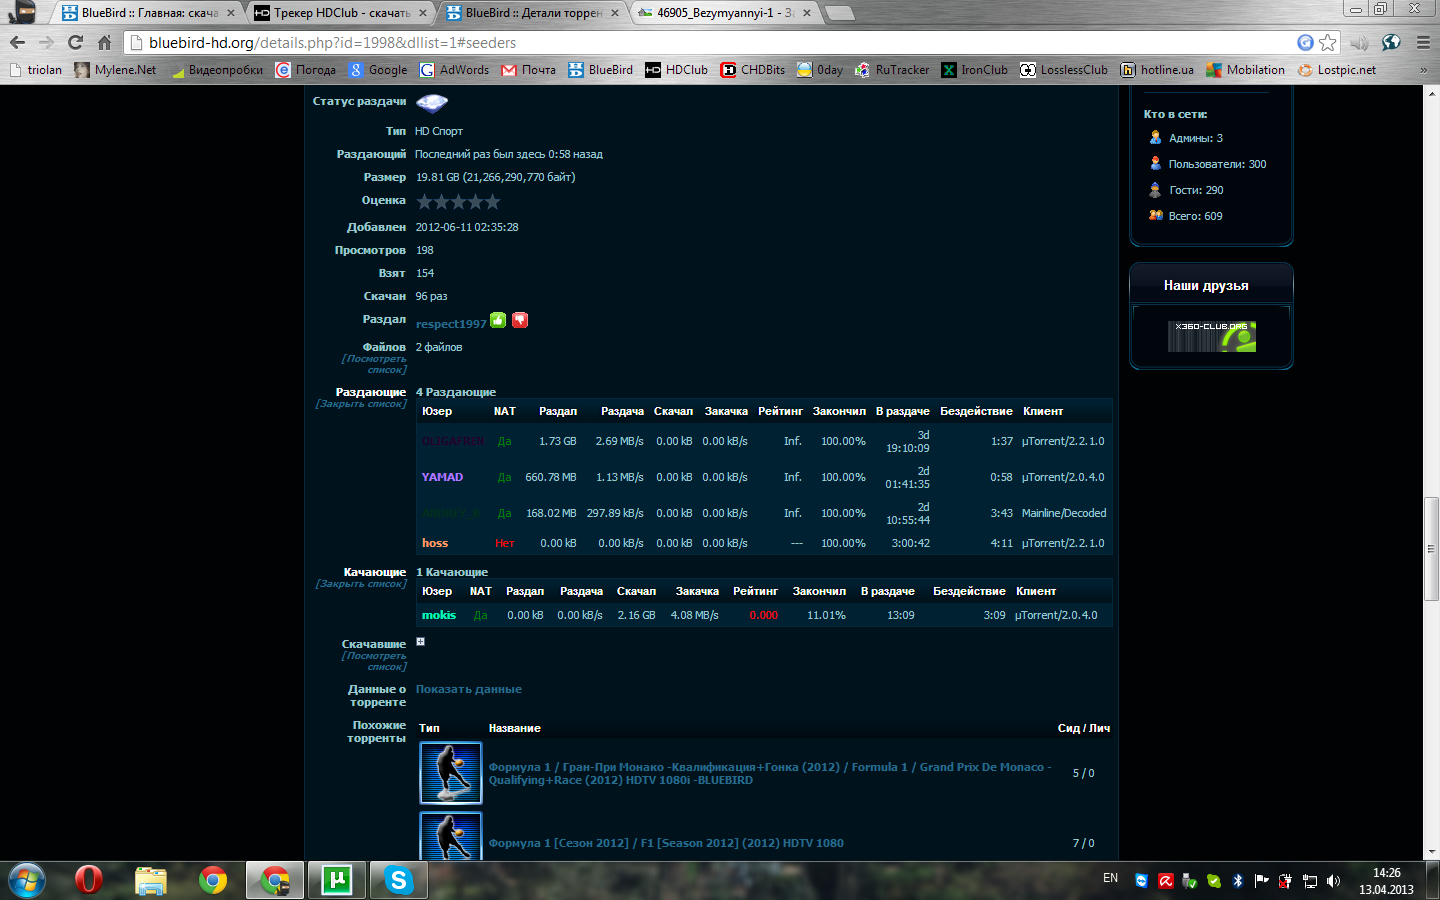Show more bookmarks with the chevron
Screen dimensions: 1440x900
tap(1423, 70)
